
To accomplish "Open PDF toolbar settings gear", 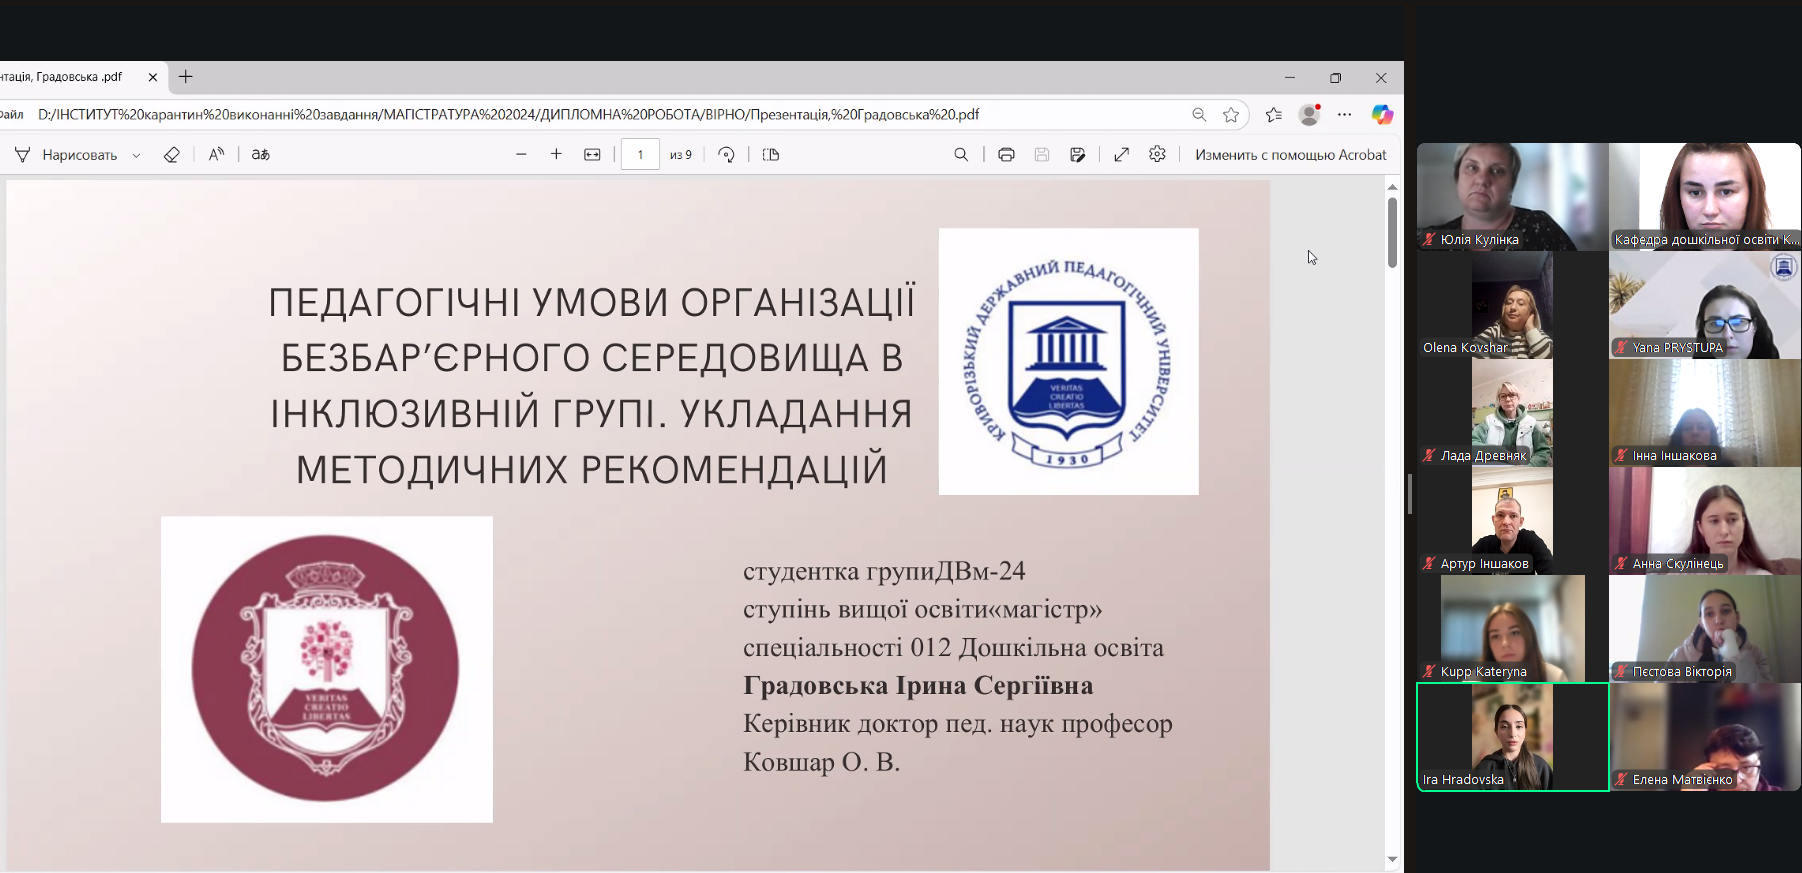I will click(x=1157, y=155).
